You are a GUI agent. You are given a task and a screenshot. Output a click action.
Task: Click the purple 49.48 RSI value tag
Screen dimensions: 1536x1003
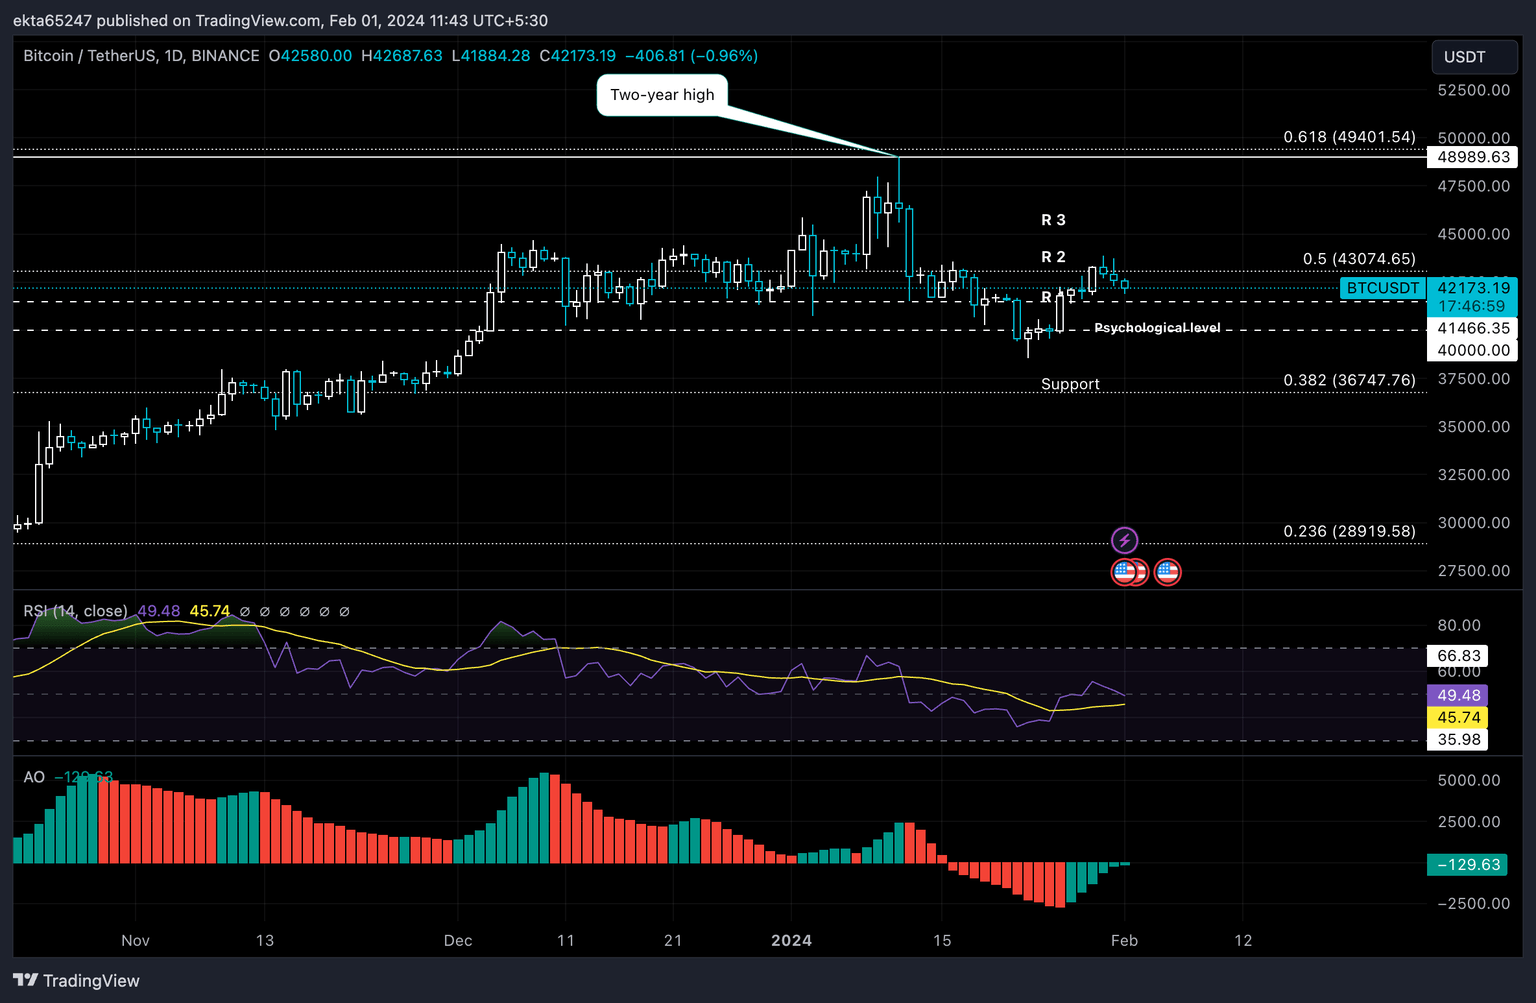1459,695
